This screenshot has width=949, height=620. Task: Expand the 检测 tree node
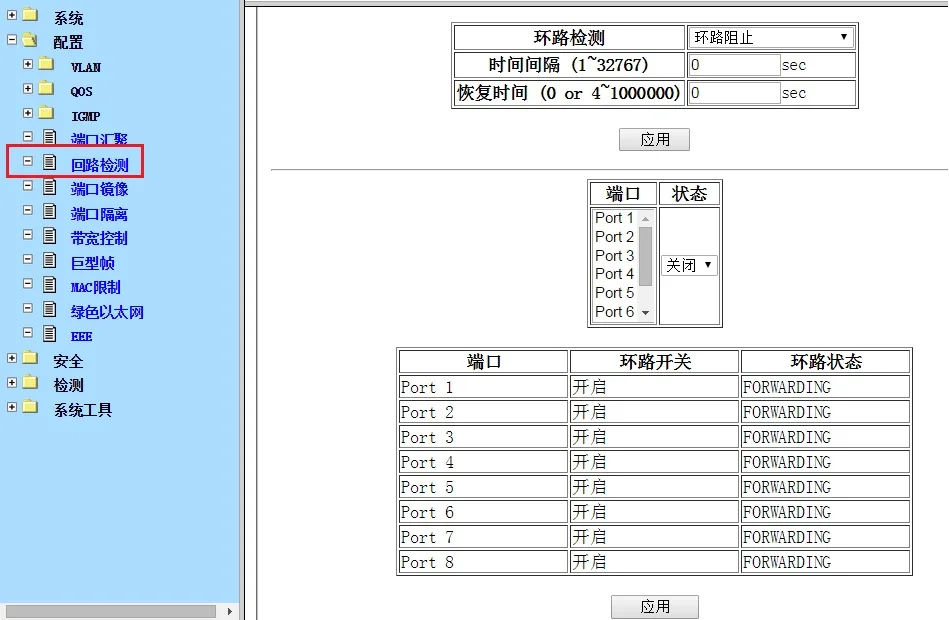pyautogui.click(x=11, y=383)
